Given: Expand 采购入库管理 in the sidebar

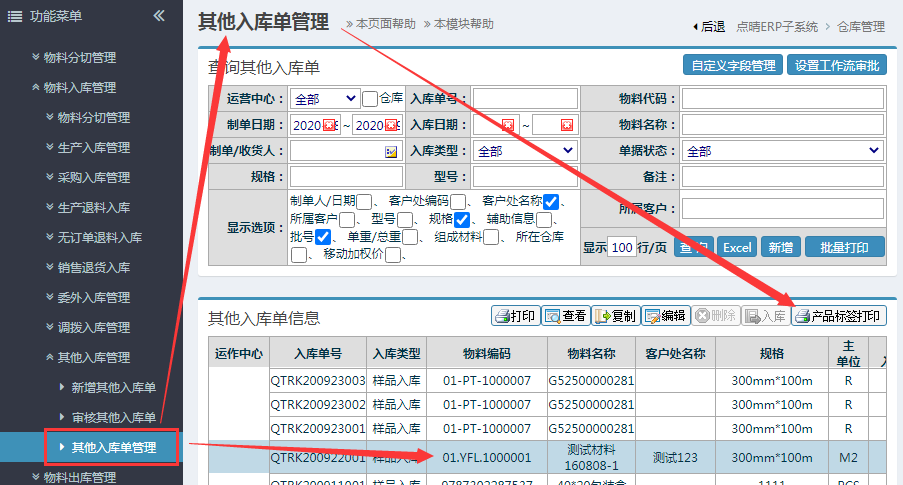Looking at the screenshot, I should pyautogui.click(x=88, y=177).
